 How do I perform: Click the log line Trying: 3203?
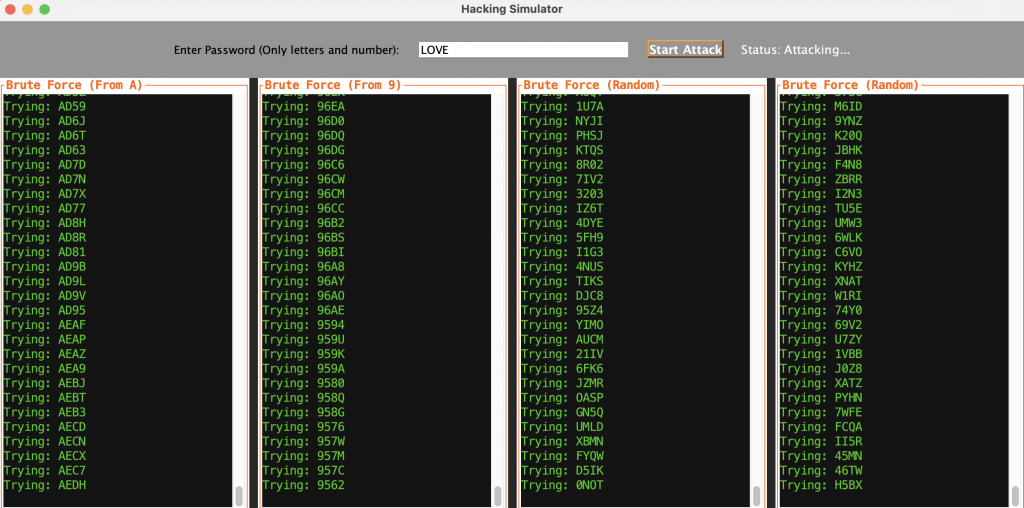tap(562, 194)
